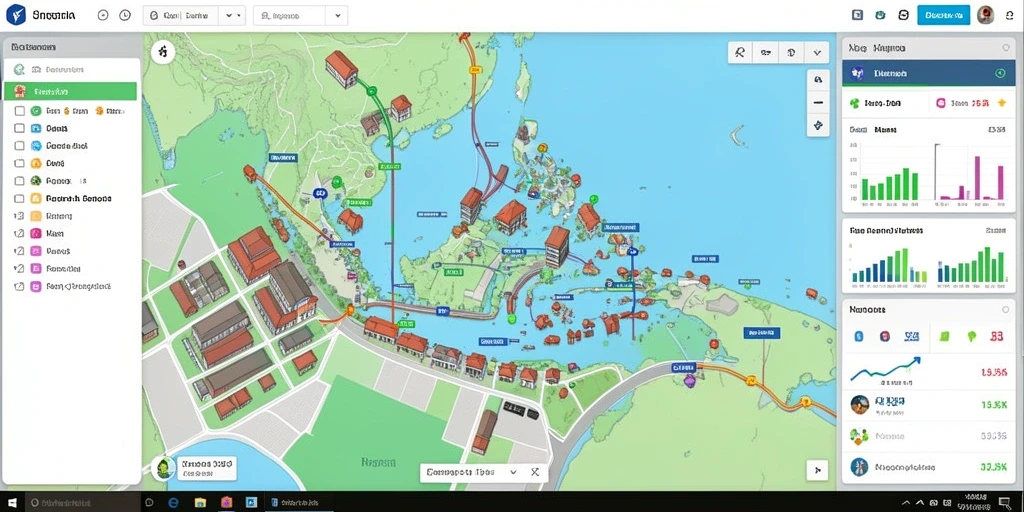Click the round locate button at map top-left

coord(163,52)
